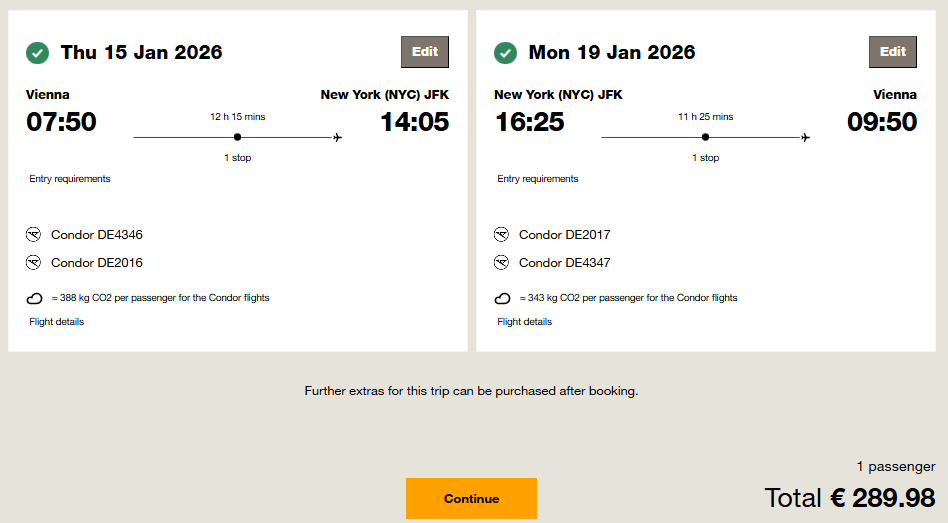Edit the Thu 15 Jan 2026 flight
This screenshot has height=523, width=948.
425,52
